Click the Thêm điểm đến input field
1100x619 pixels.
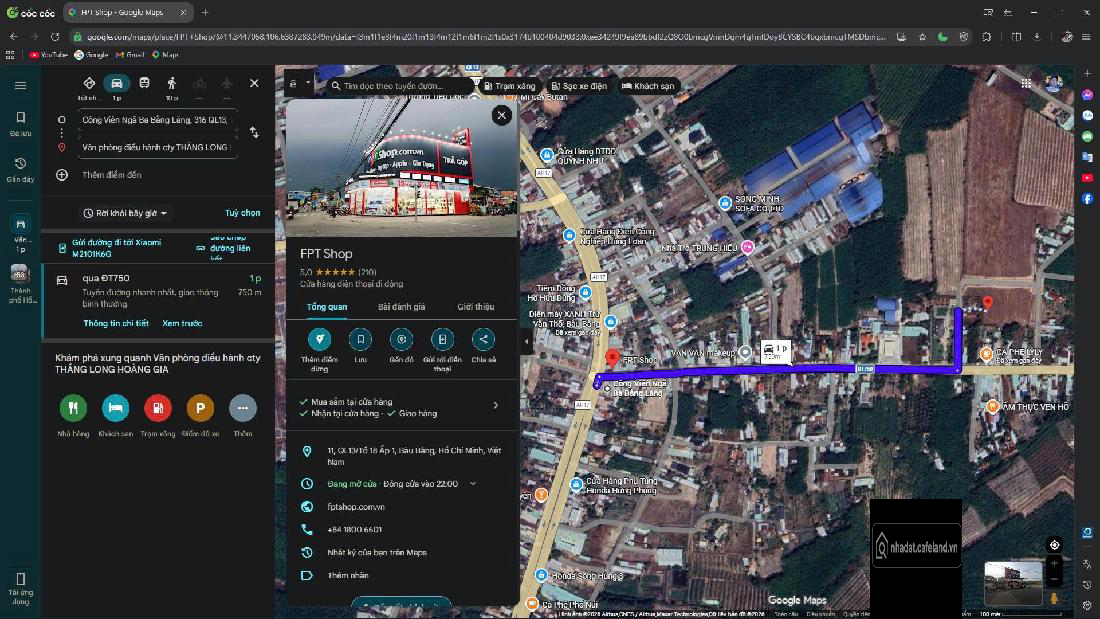112,175
